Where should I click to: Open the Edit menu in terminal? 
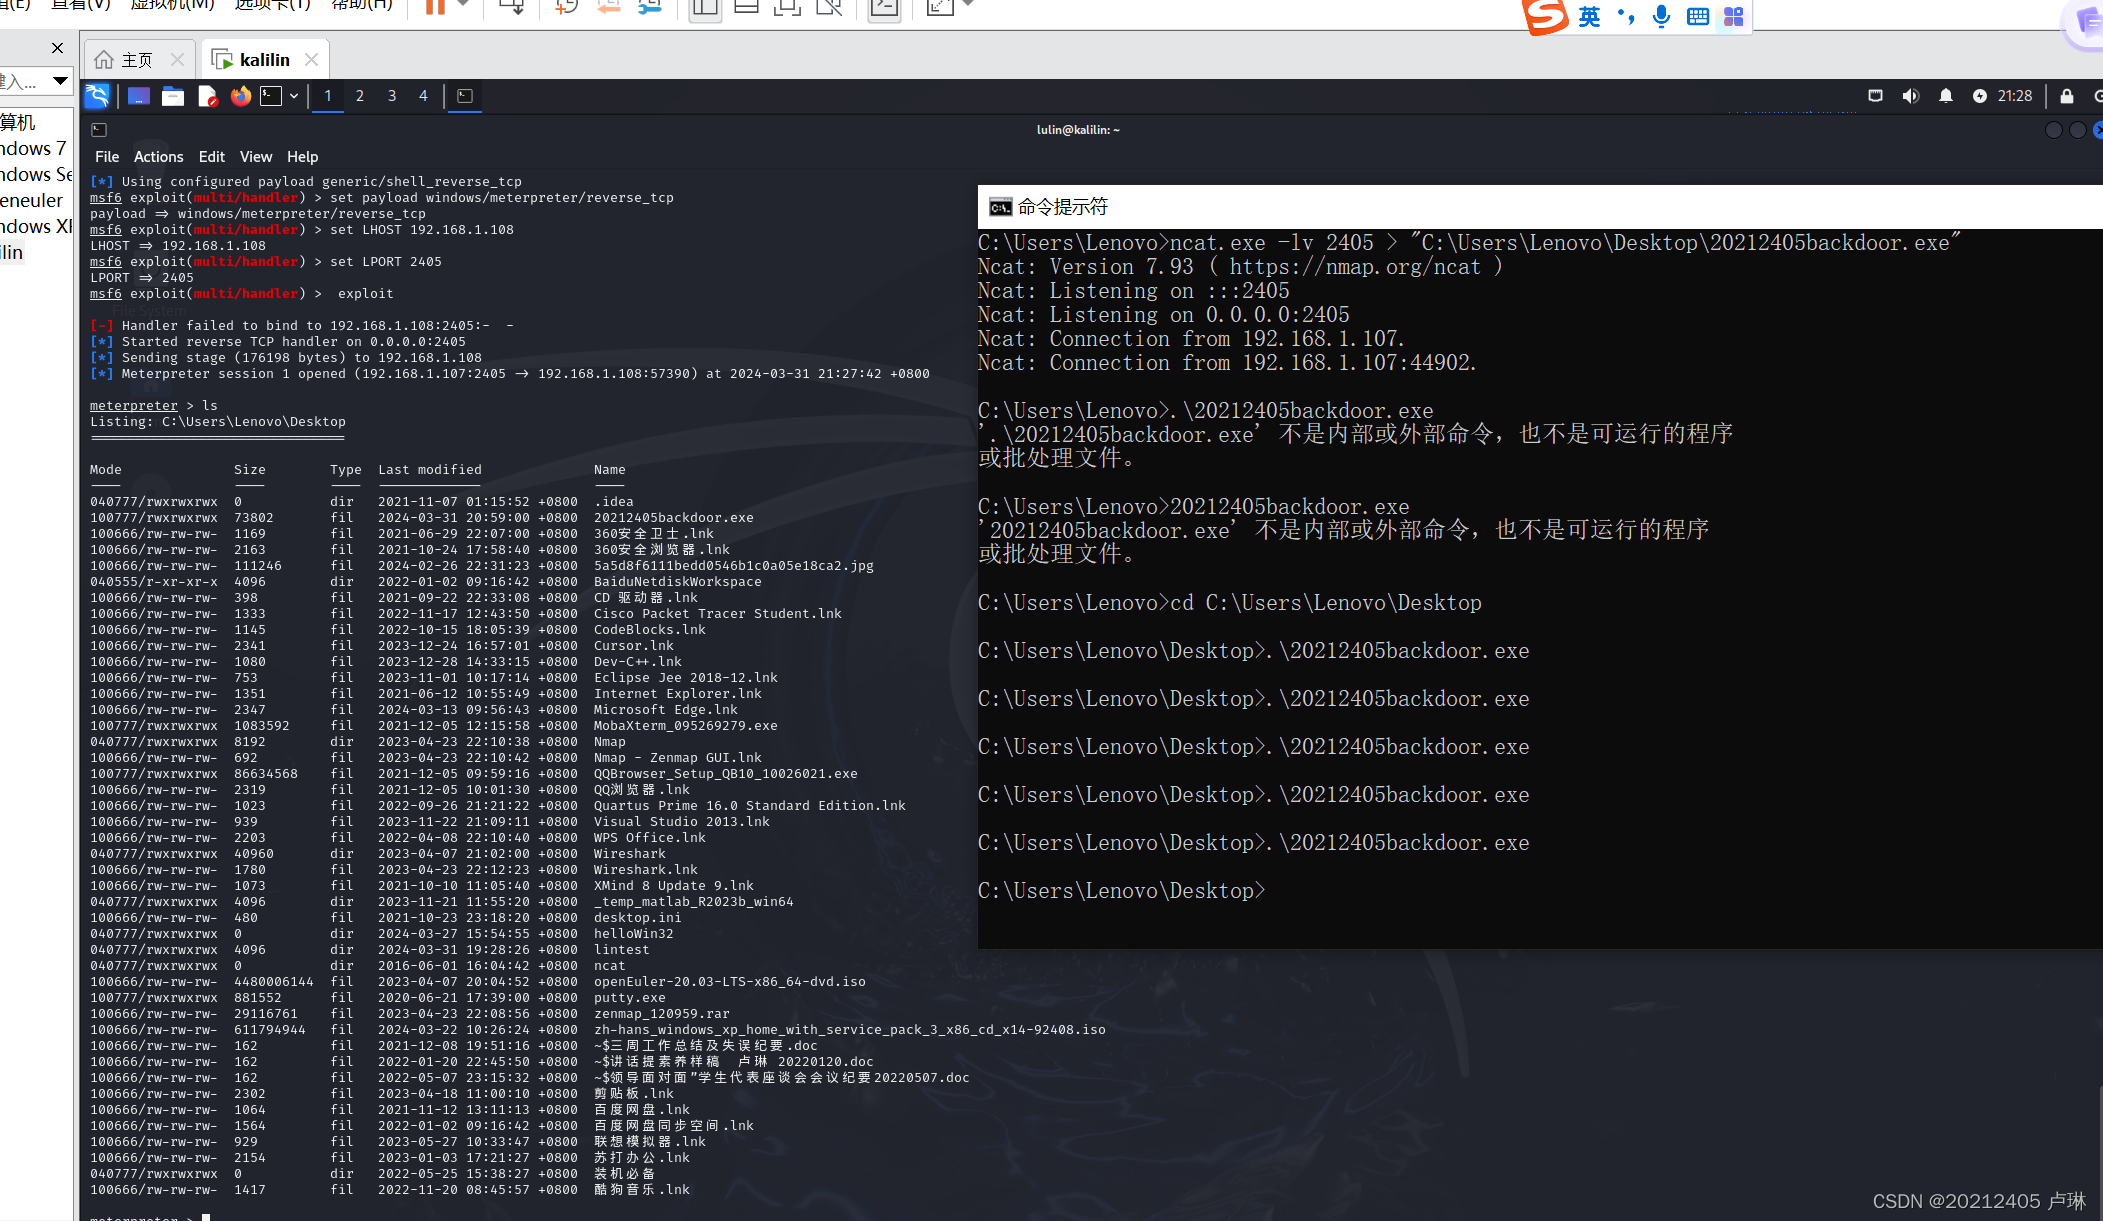point(212,157)
